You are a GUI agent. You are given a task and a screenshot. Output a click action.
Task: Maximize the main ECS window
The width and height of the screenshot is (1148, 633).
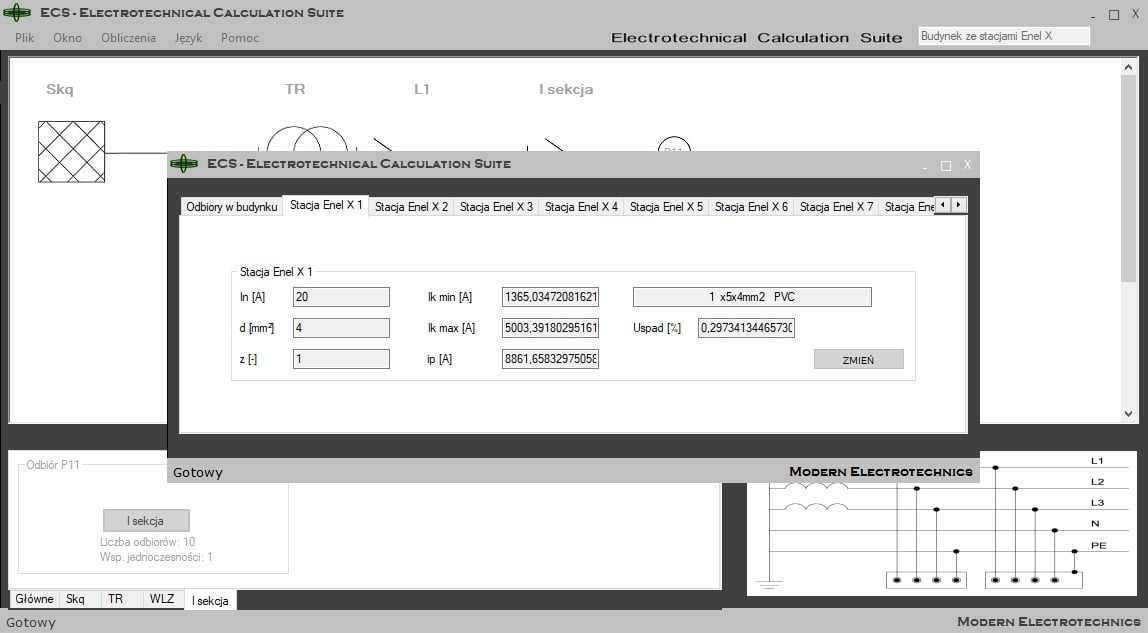click(x=1114, y=15)
